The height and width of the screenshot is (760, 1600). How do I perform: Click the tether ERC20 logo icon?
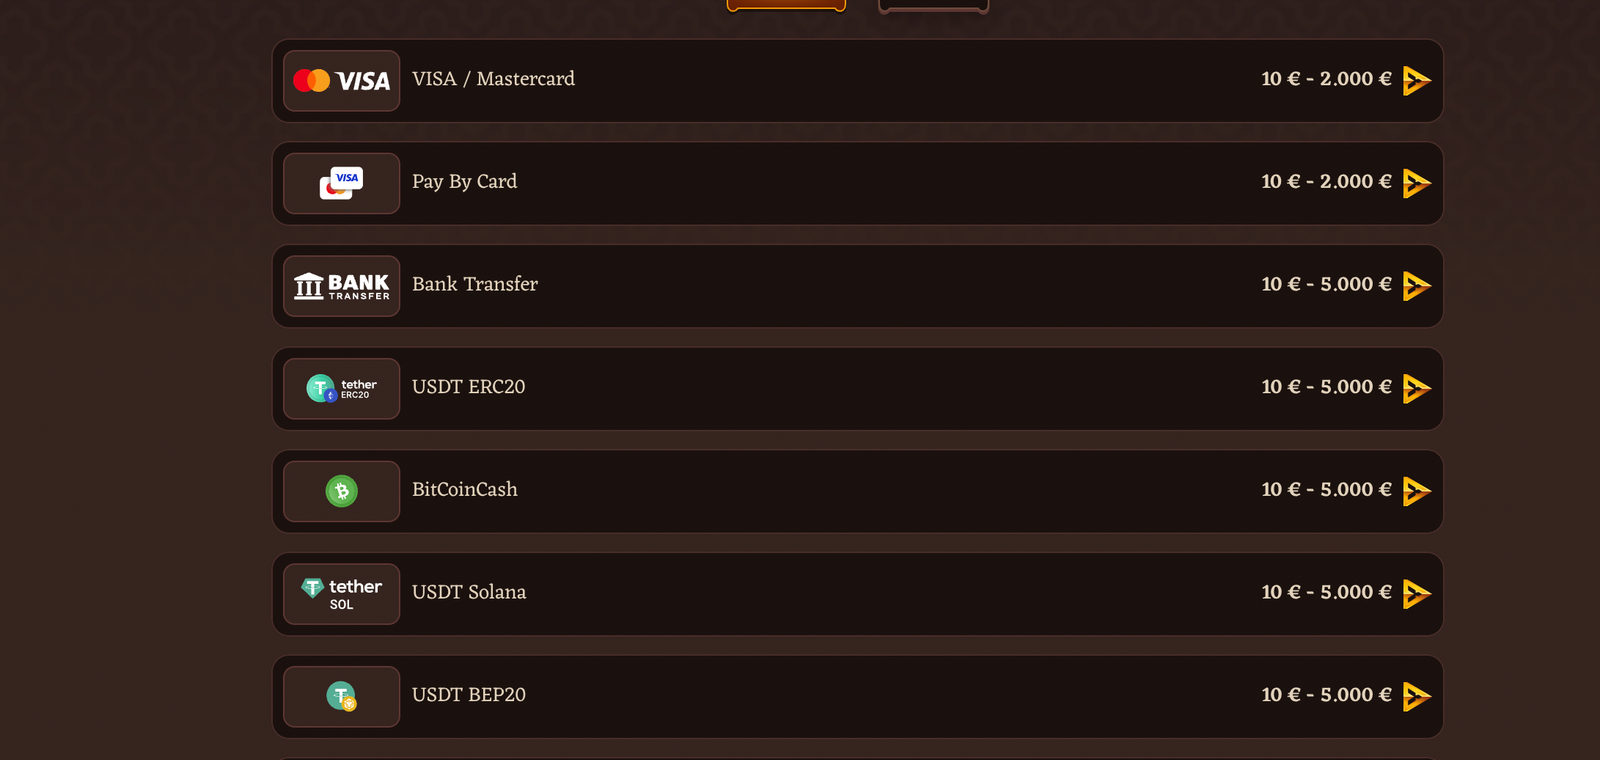click(341, 389)
